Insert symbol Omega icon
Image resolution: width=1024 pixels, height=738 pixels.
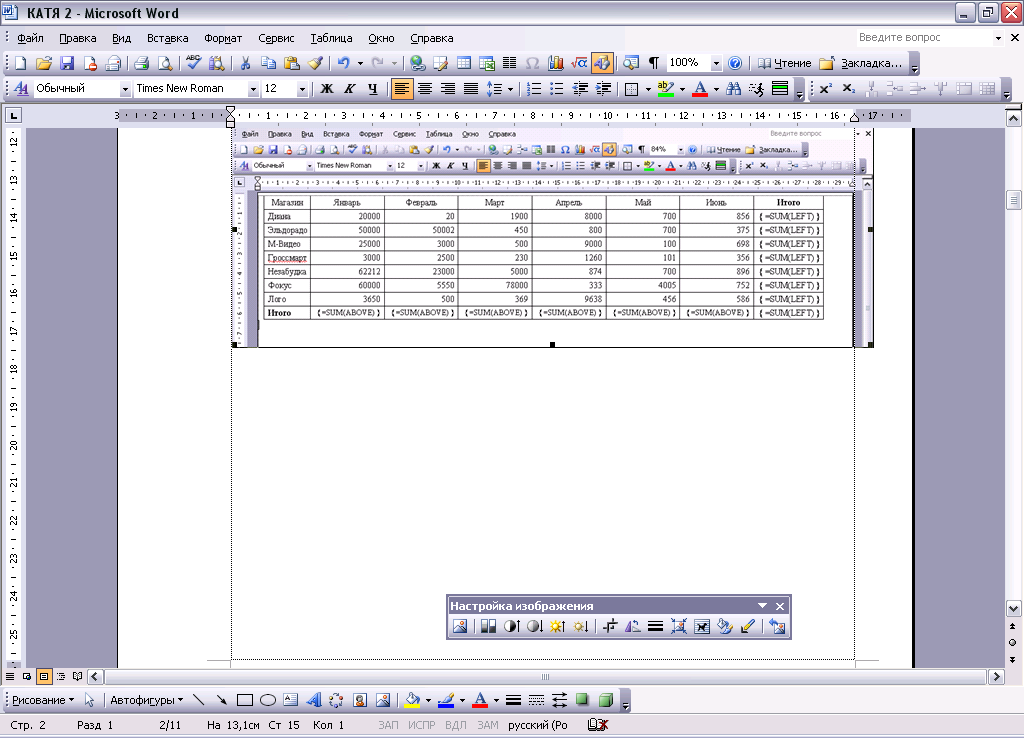[x=533, y=63]
